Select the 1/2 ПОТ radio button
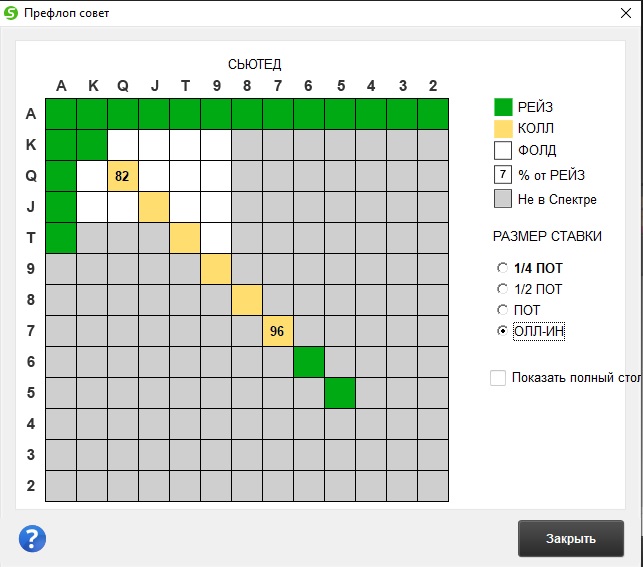This screenshot has width=643, height=567. (502, 289)
